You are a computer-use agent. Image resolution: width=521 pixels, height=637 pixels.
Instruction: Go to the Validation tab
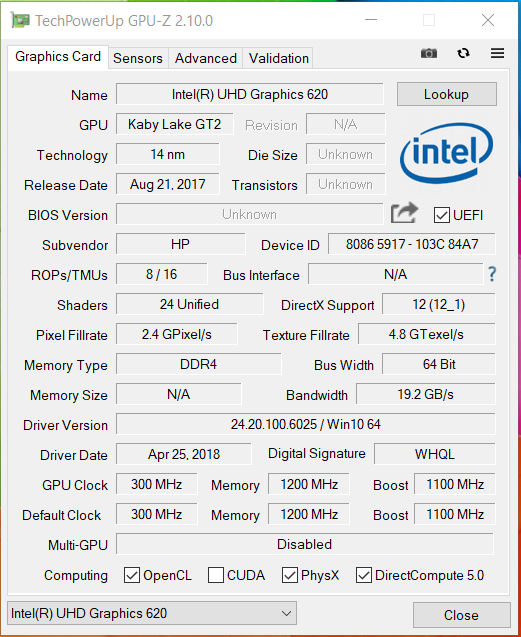point(279,58)
